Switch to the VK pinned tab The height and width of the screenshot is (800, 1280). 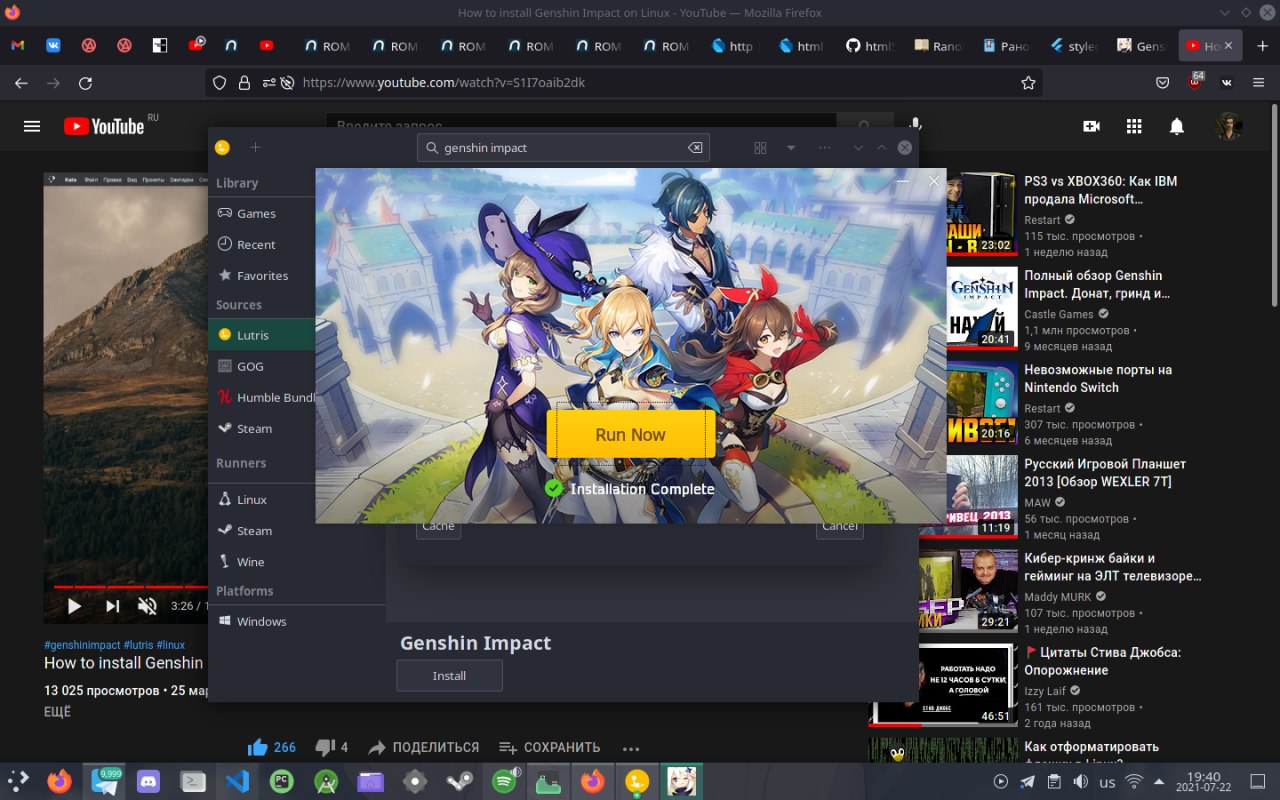pos(53,46)
